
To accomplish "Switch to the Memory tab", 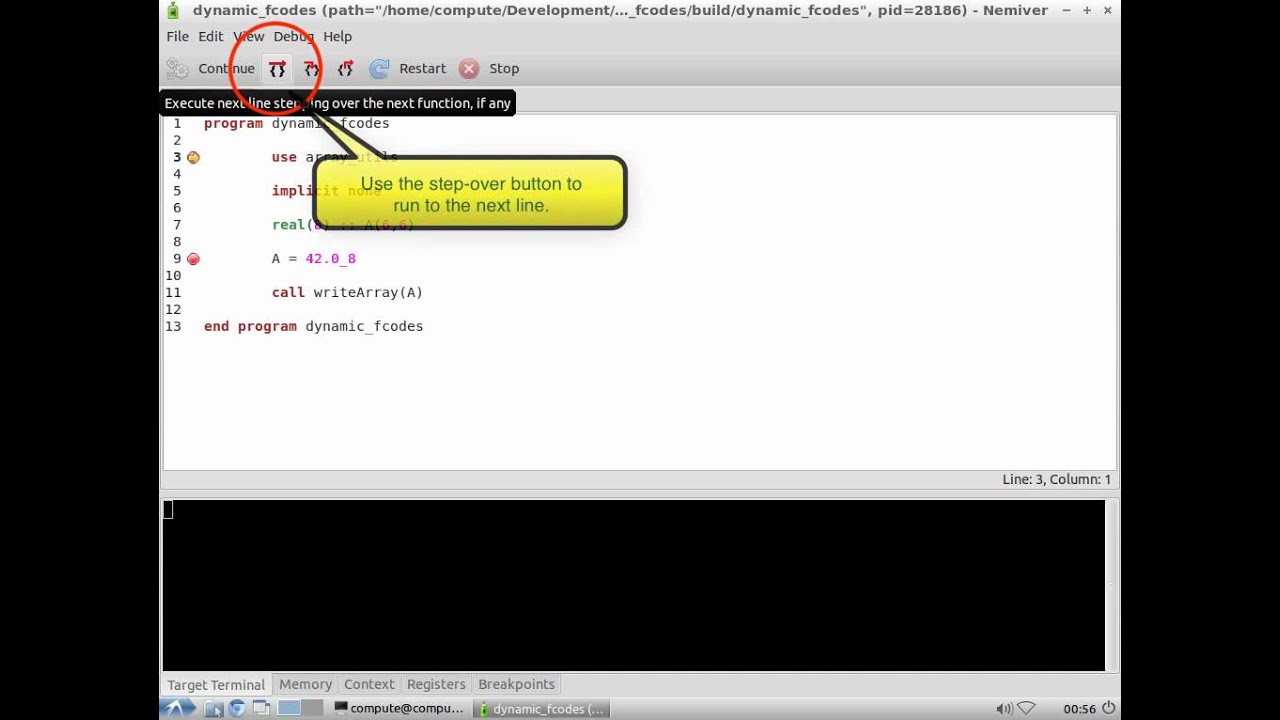I will tap(305, 684).
